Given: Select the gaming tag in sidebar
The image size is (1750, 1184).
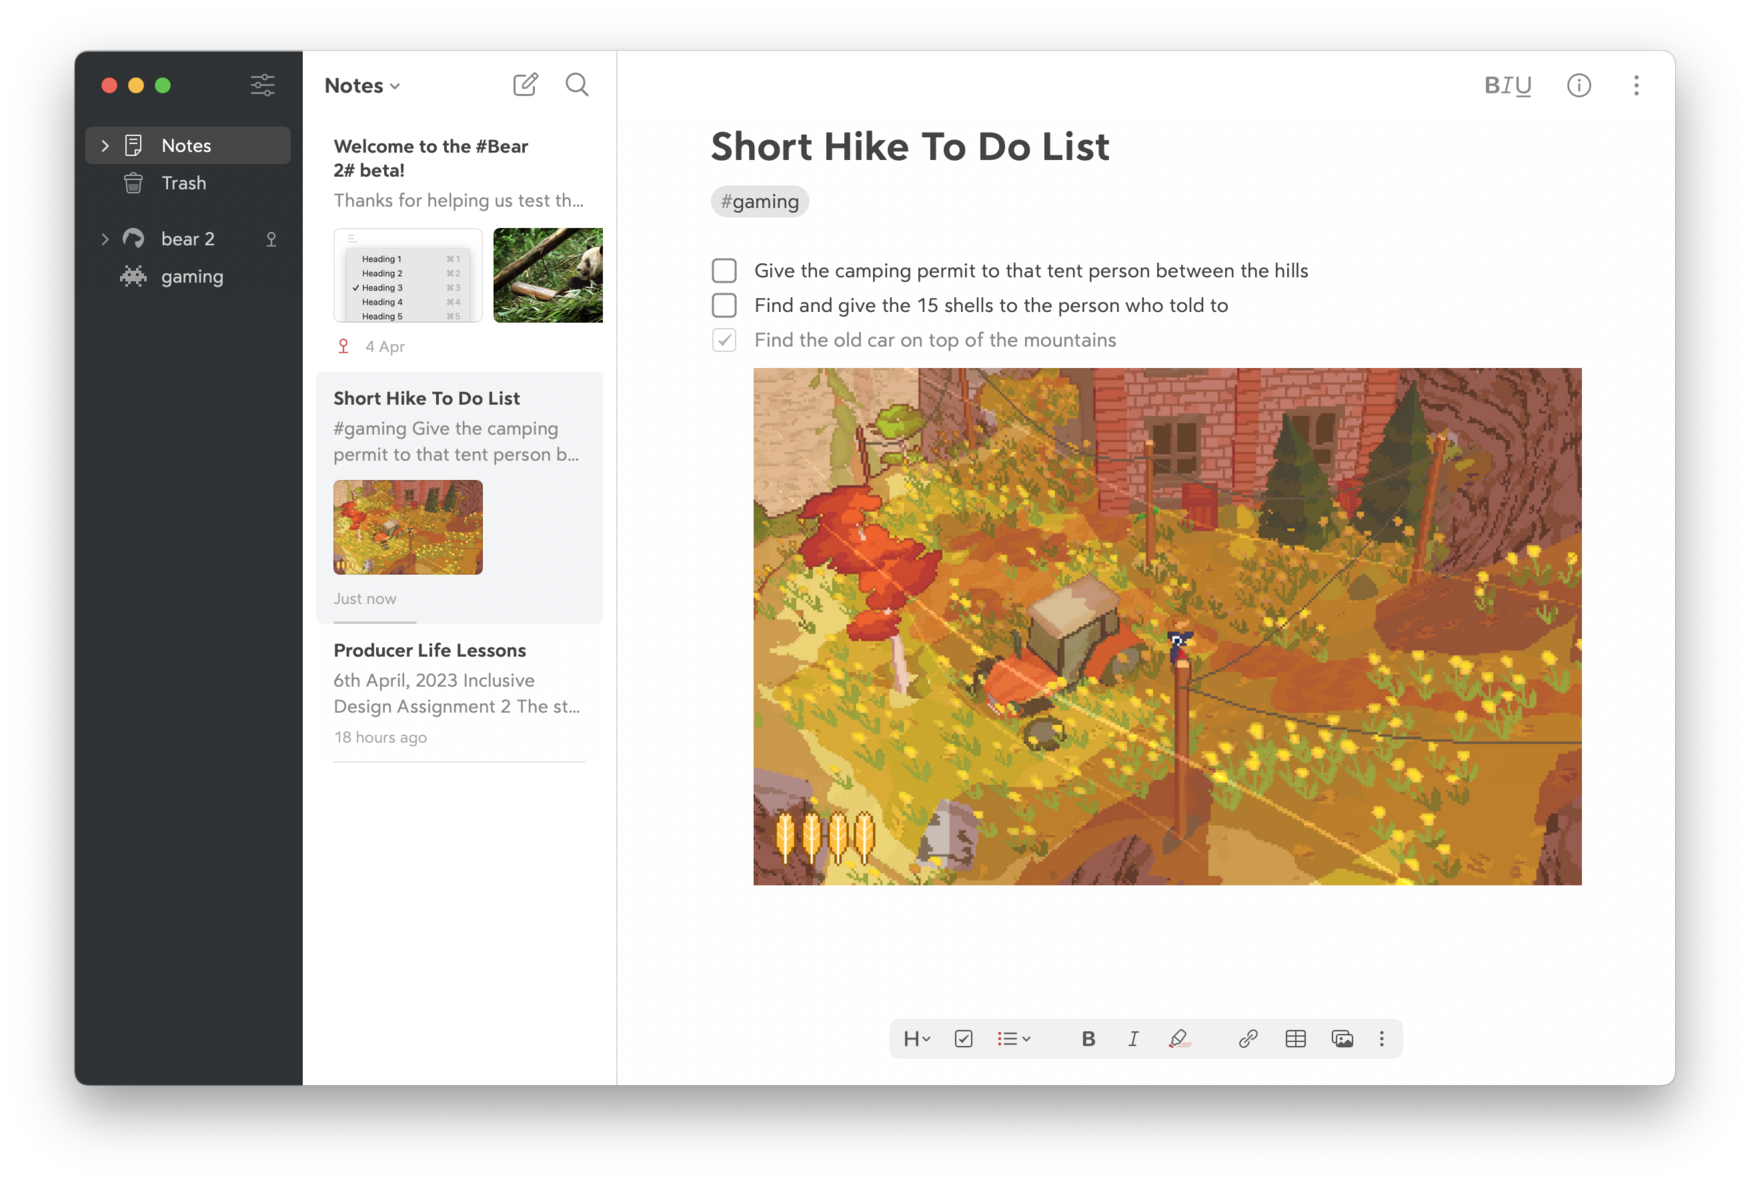Looking at the screenshot, I should coord(191,277).
